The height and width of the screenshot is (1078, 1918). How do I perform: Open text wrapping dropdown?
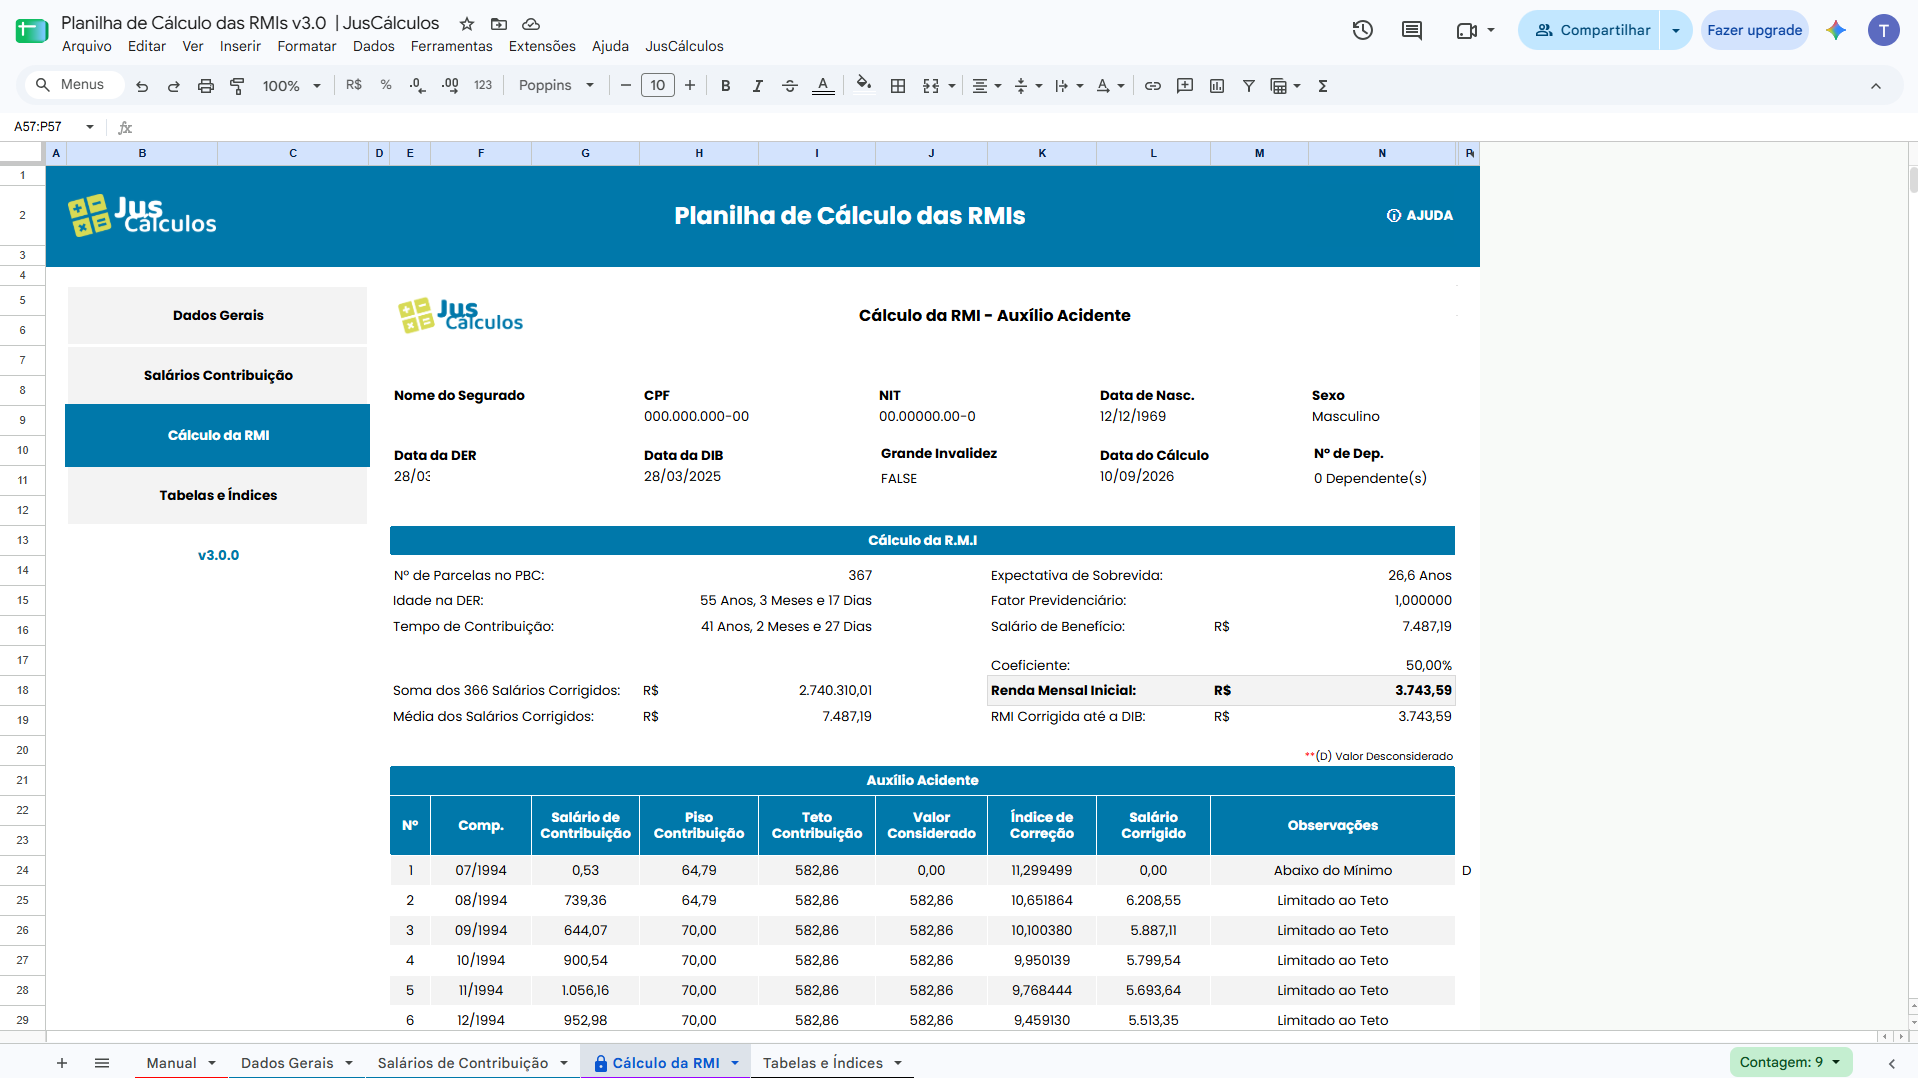pos(1069,86)
